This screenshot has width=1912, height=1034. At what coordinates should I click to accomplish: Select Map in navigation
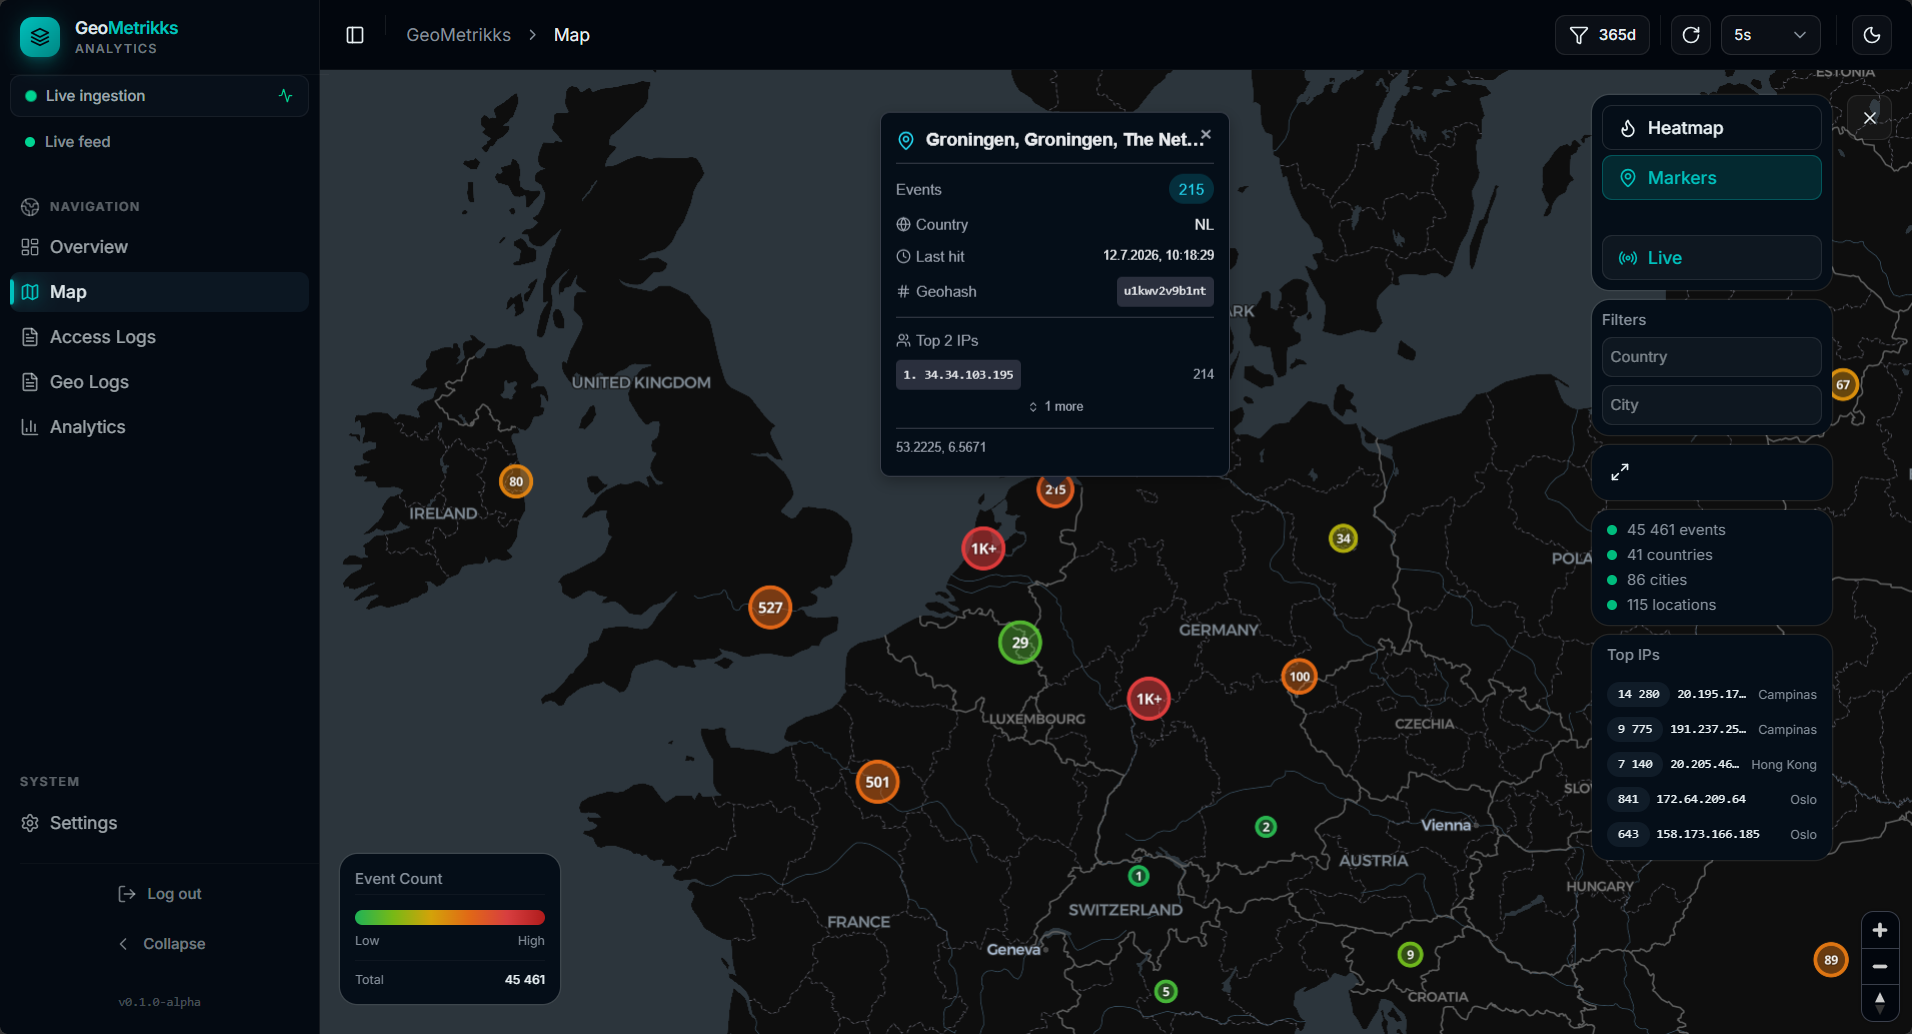(159, 292)
